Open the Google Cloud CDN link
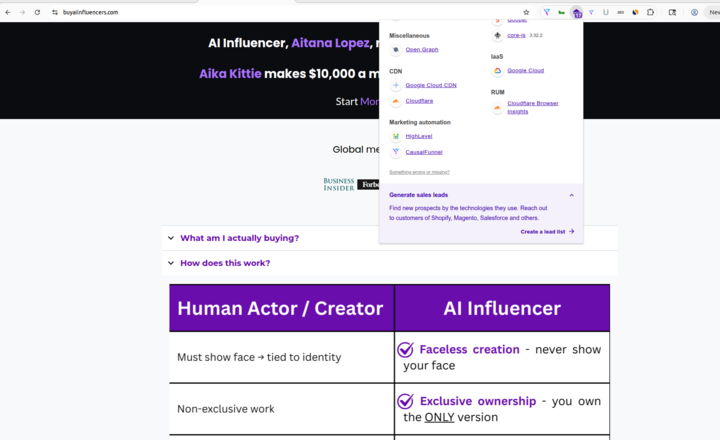 430,85
